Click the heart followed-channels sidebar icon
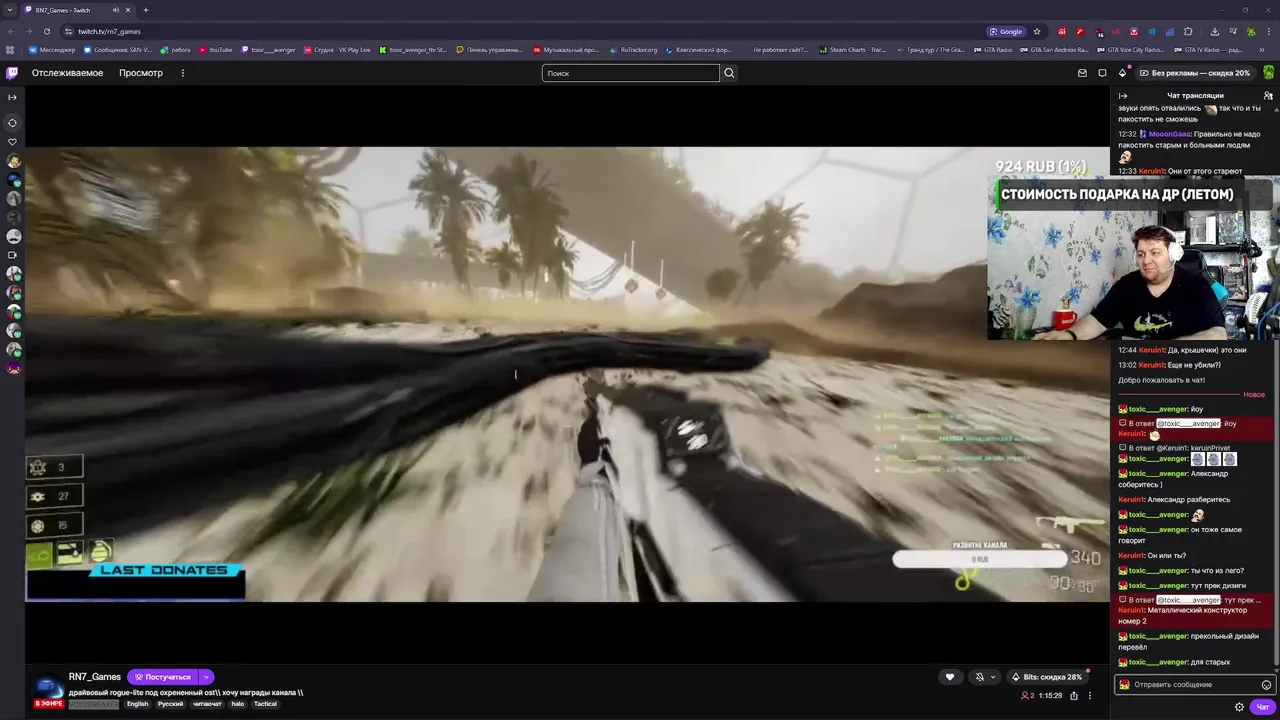 point(12,142)
